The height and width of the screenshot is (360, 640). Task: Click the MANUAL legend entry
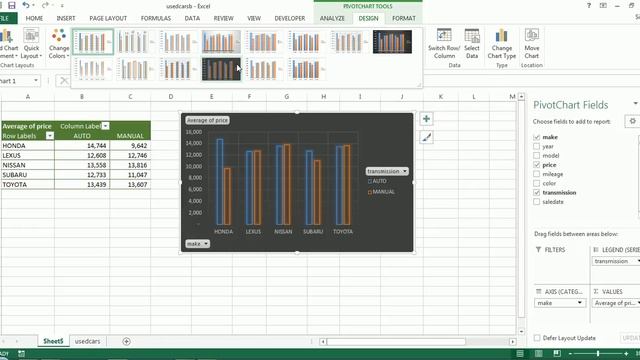[381, 192]
